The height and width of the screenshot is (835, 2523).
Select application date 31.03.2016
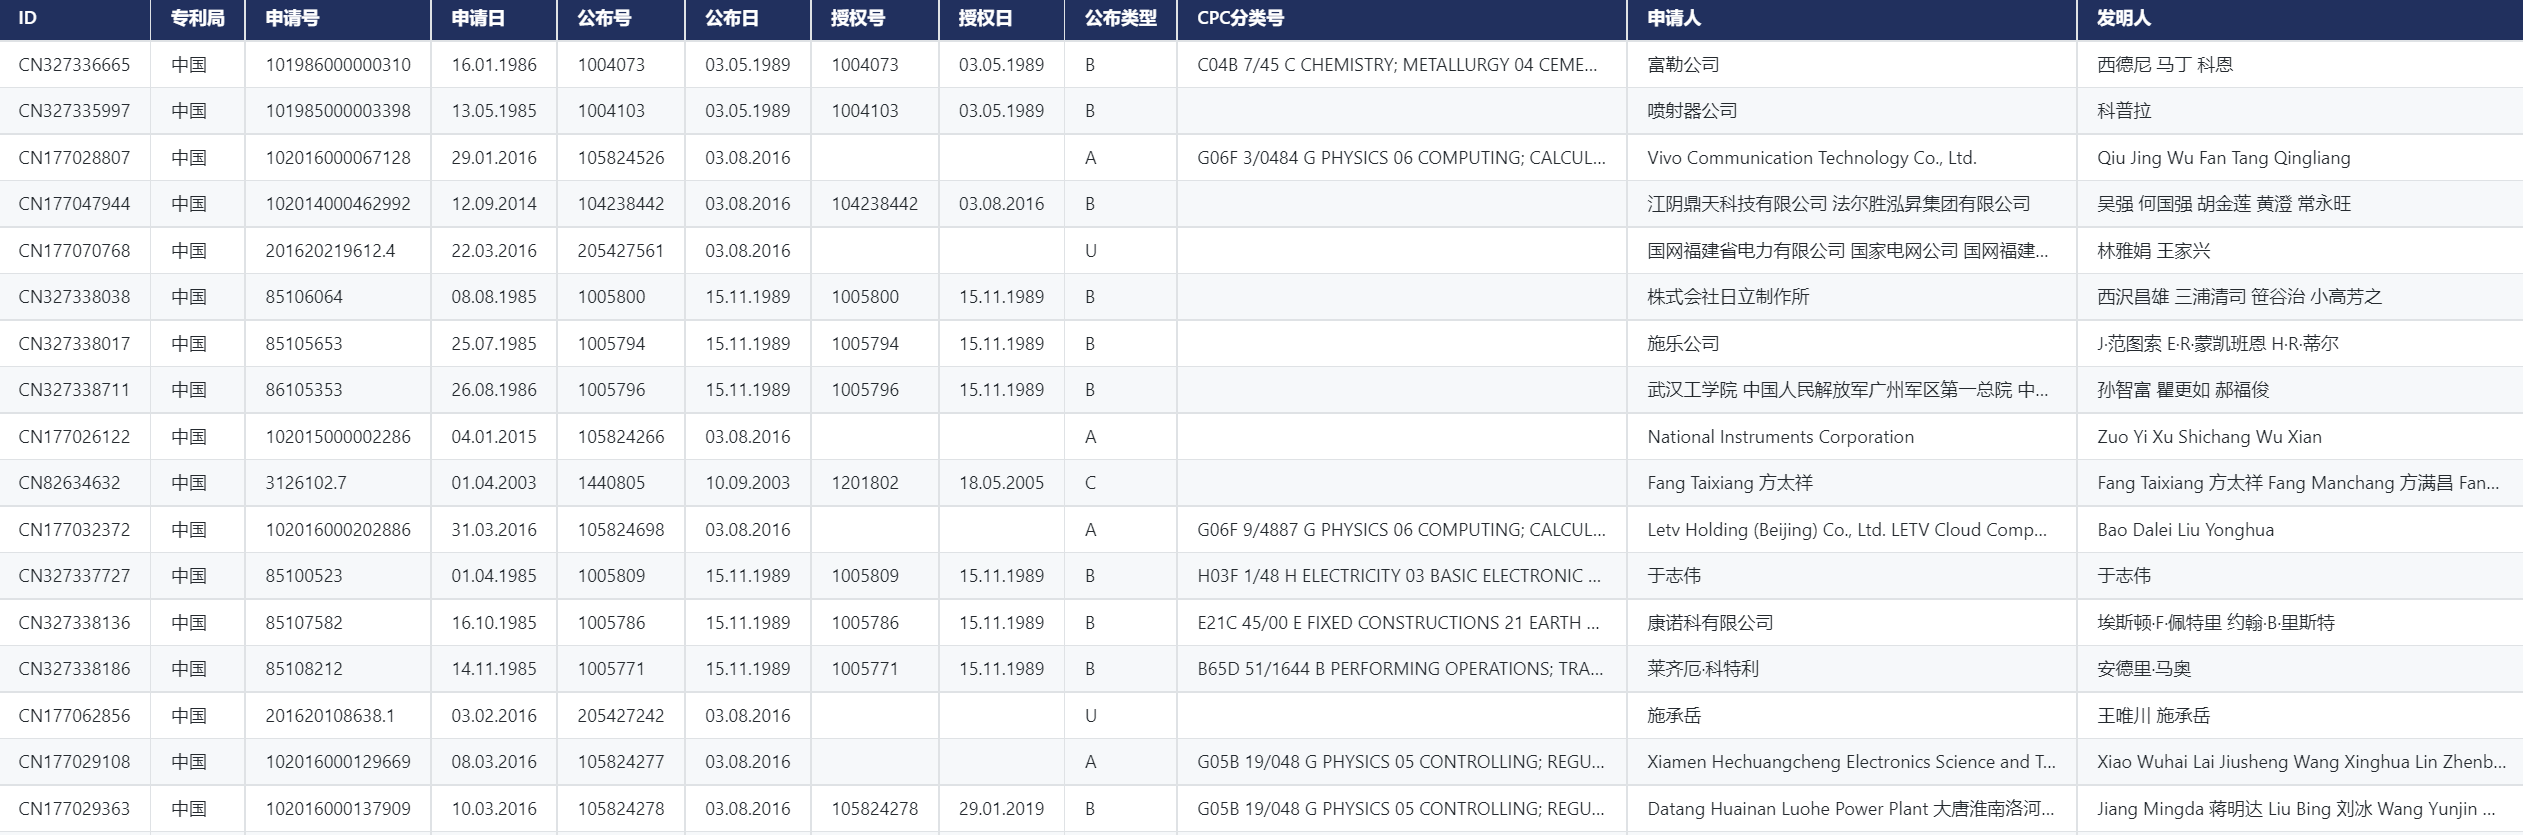pyautogui.click(x=494, y=530)
